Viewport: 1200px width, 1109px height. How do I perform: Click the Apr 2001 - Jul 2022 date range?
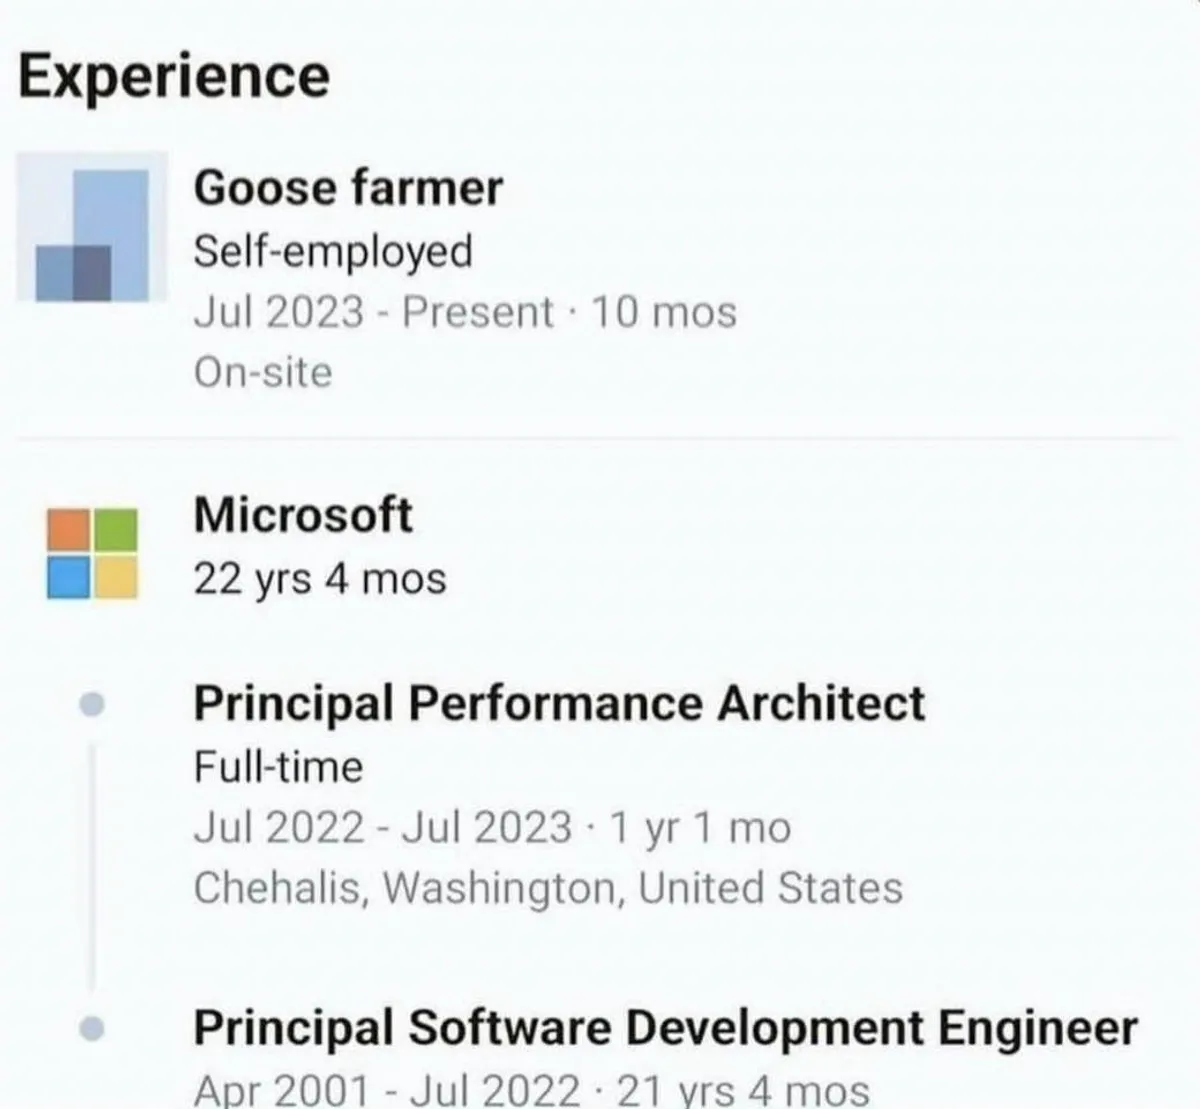click(386, 1090)
